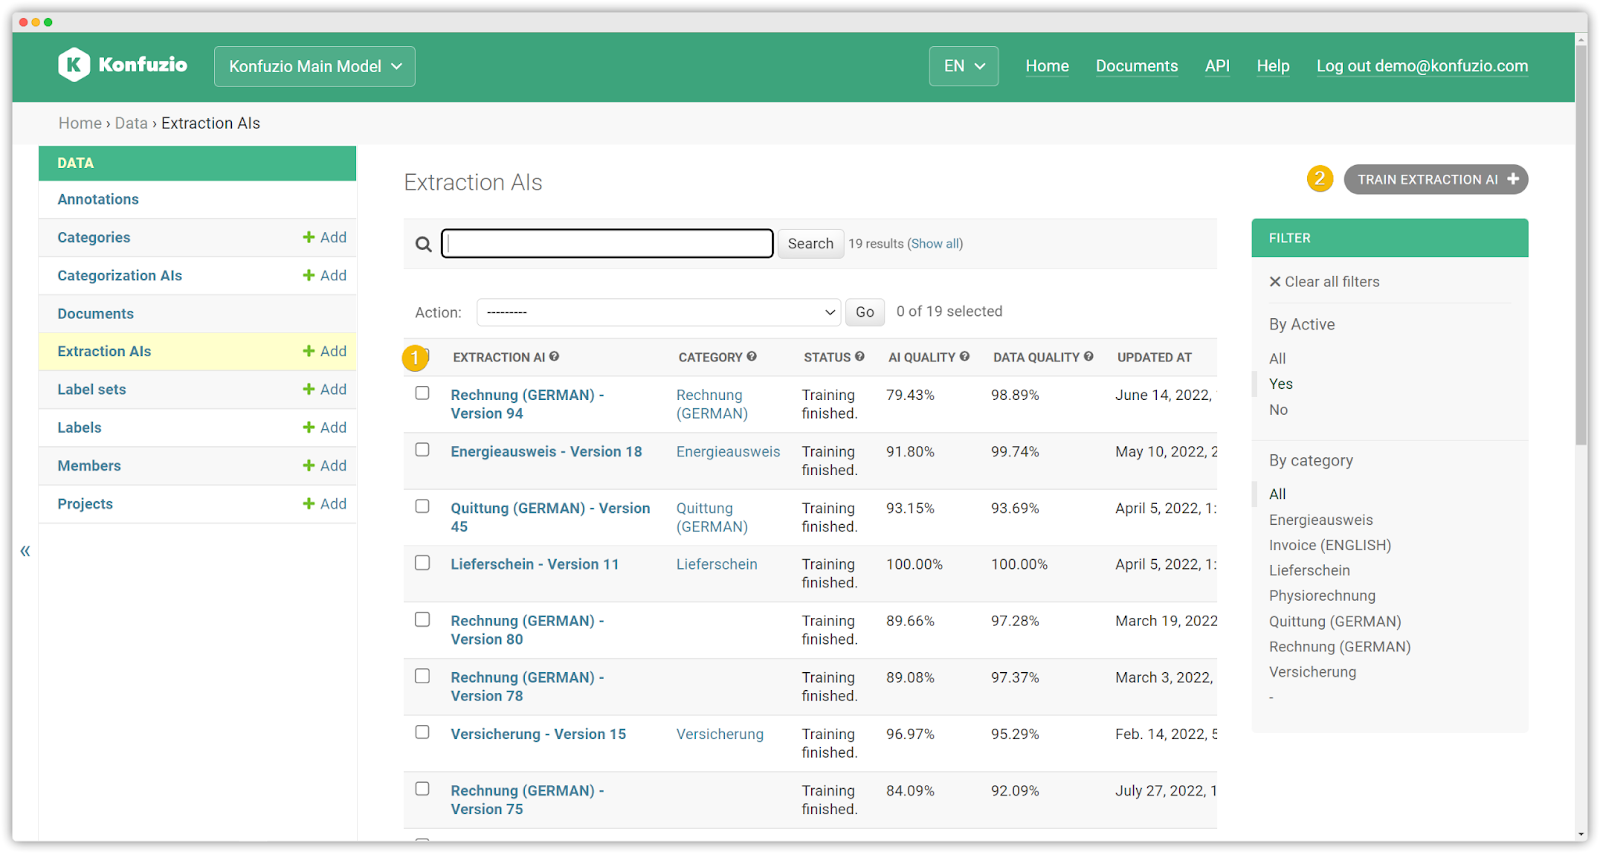Screen dimensions: 1600x854
Task: Sort by Updated At column header
Action: point(1154,357)
